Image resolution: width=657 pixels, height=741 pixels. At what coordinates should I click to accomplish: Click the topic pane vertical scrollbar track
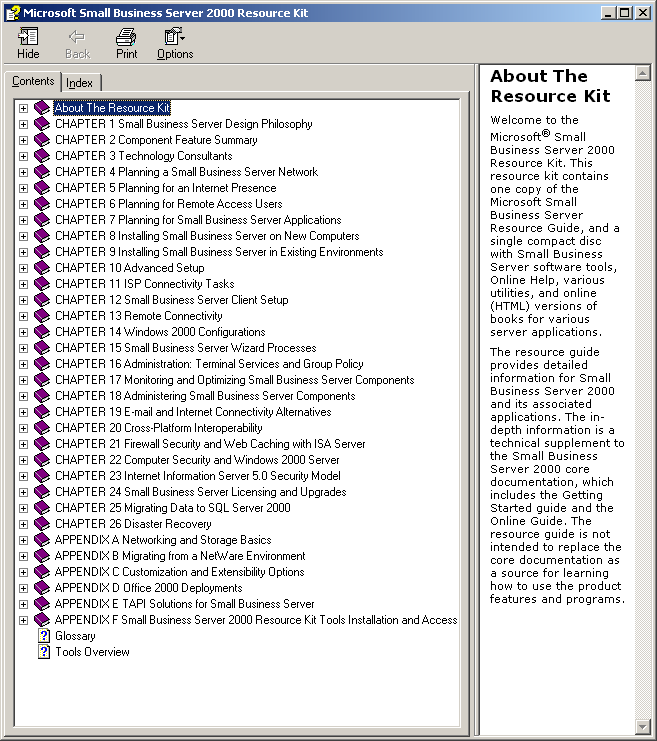point(642,399)
